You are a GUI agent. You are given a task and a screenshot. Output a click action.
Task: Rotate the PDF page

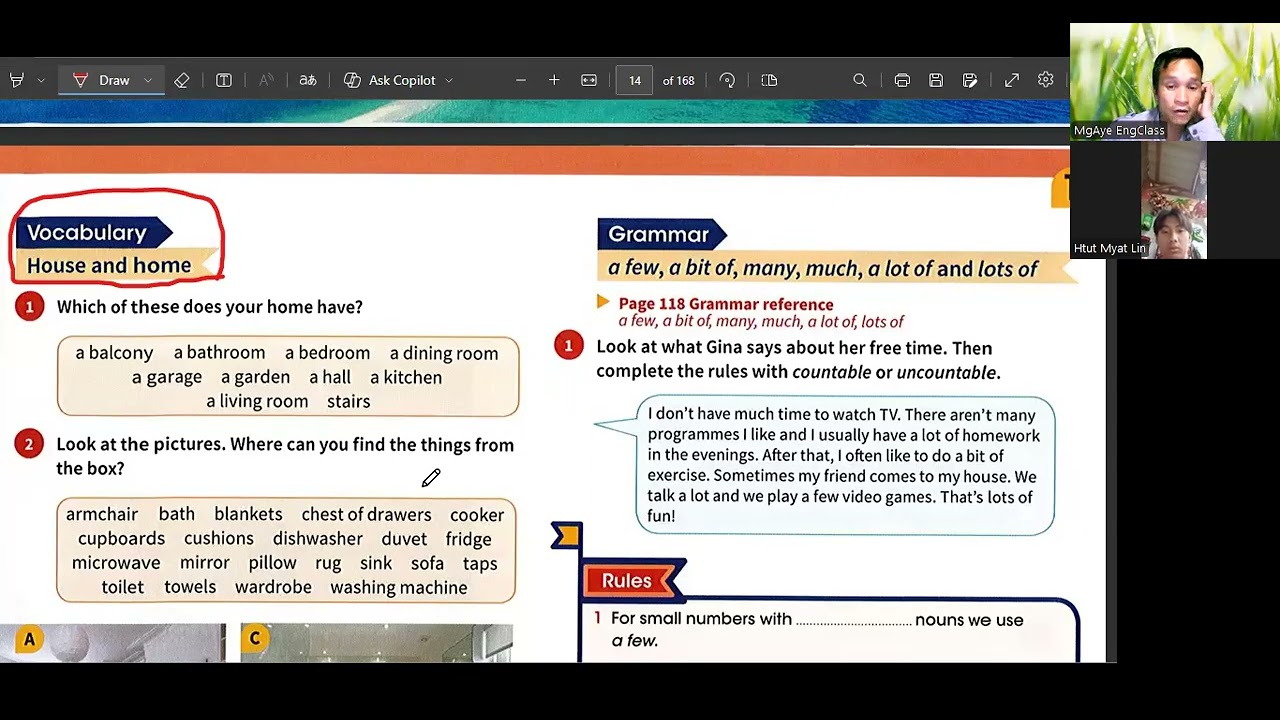[x=727, y=80]
